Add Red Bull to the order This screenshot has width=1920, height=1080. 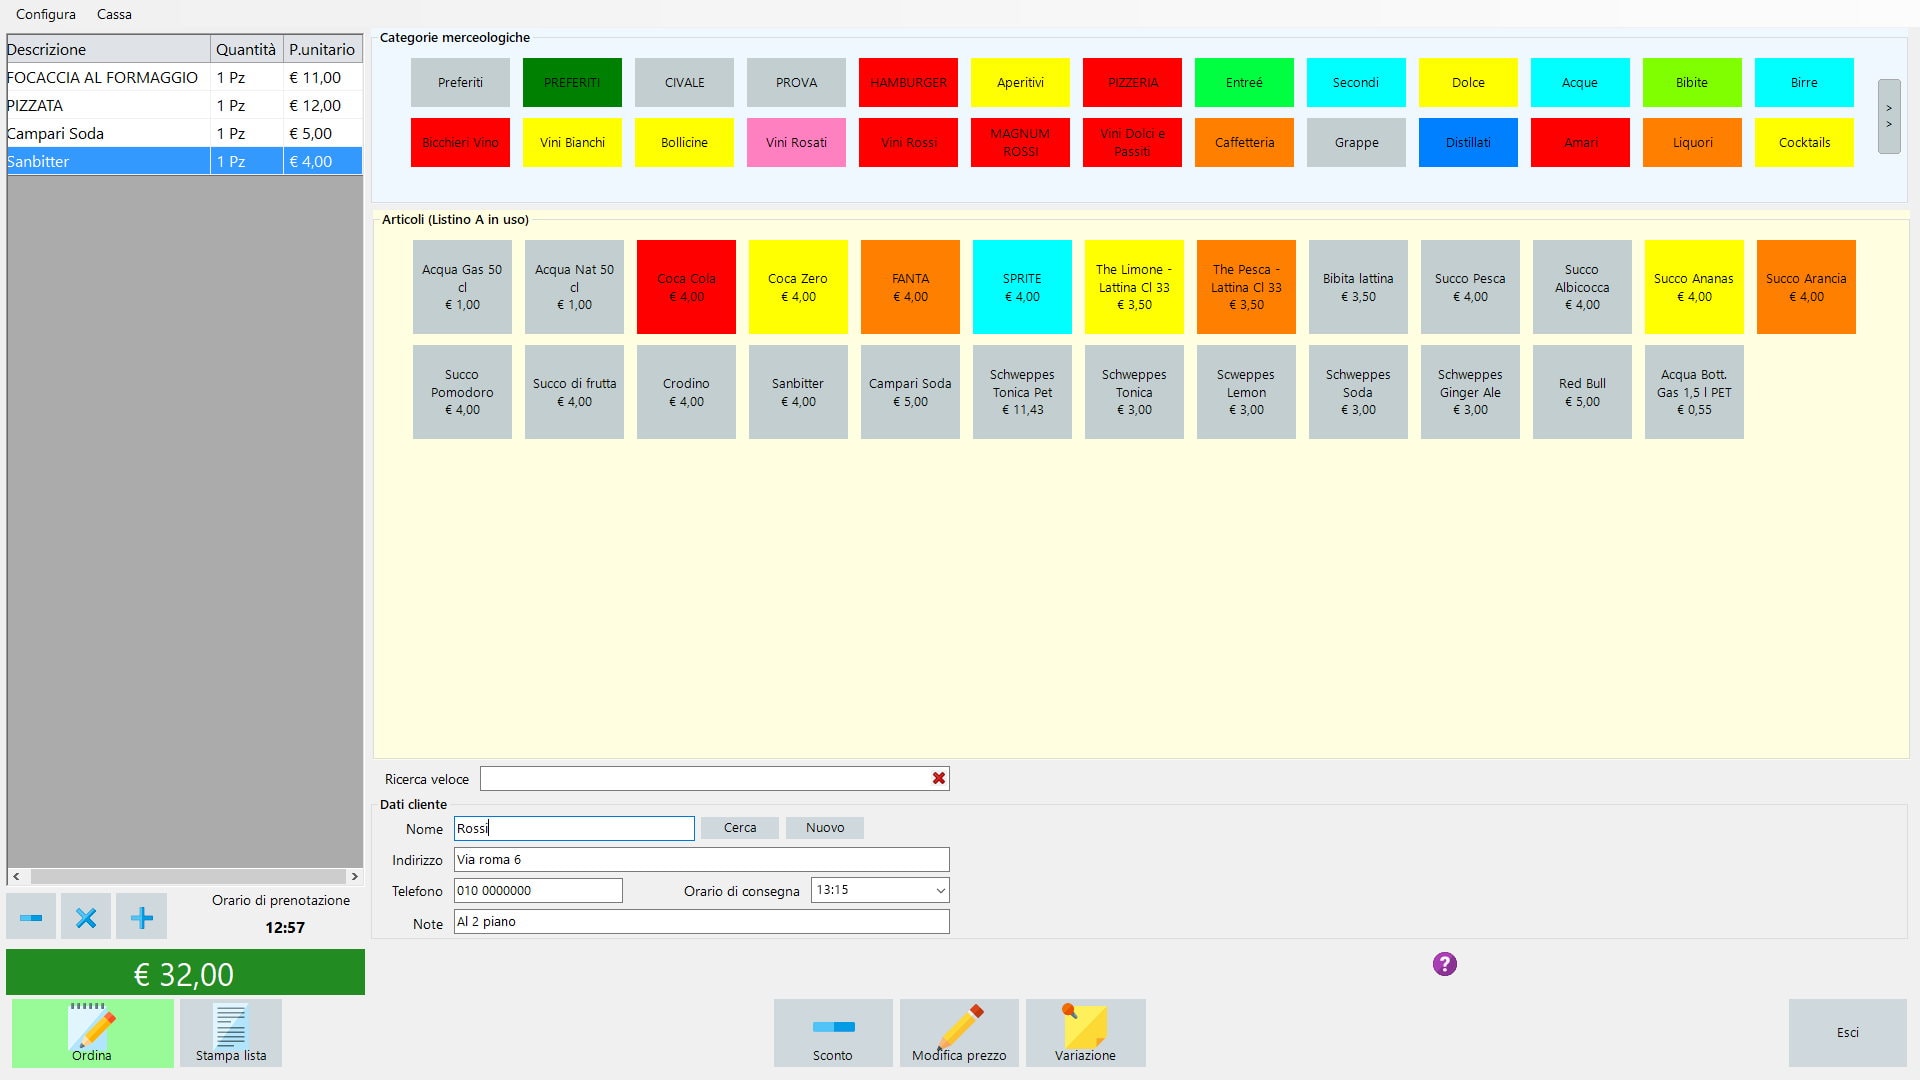pos(1582,392)
